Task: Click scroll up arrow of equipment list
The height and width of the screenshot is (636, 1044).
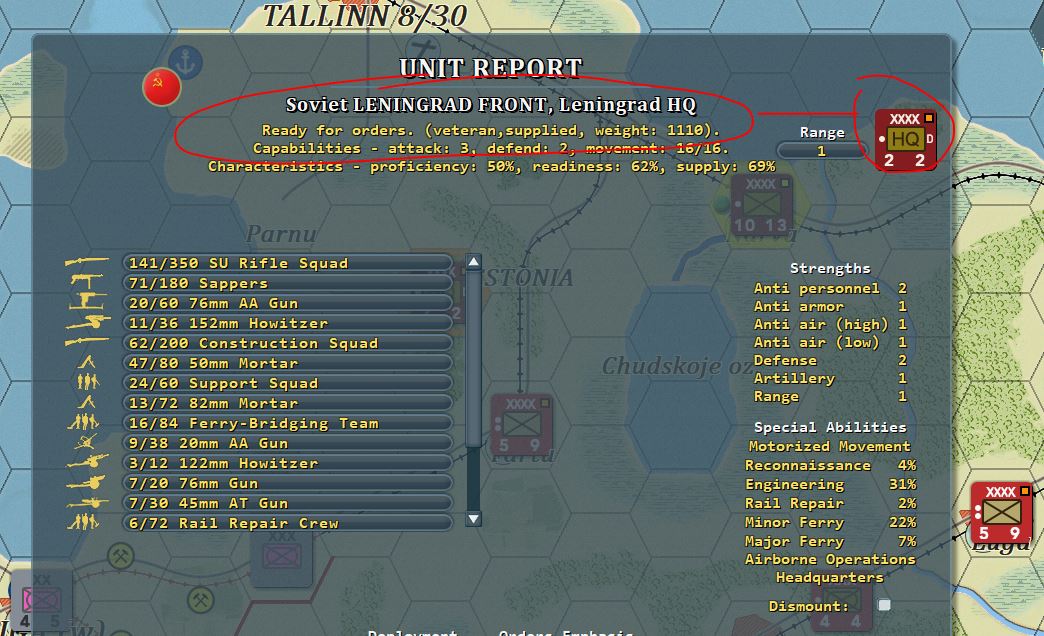Action: point(473,262)
